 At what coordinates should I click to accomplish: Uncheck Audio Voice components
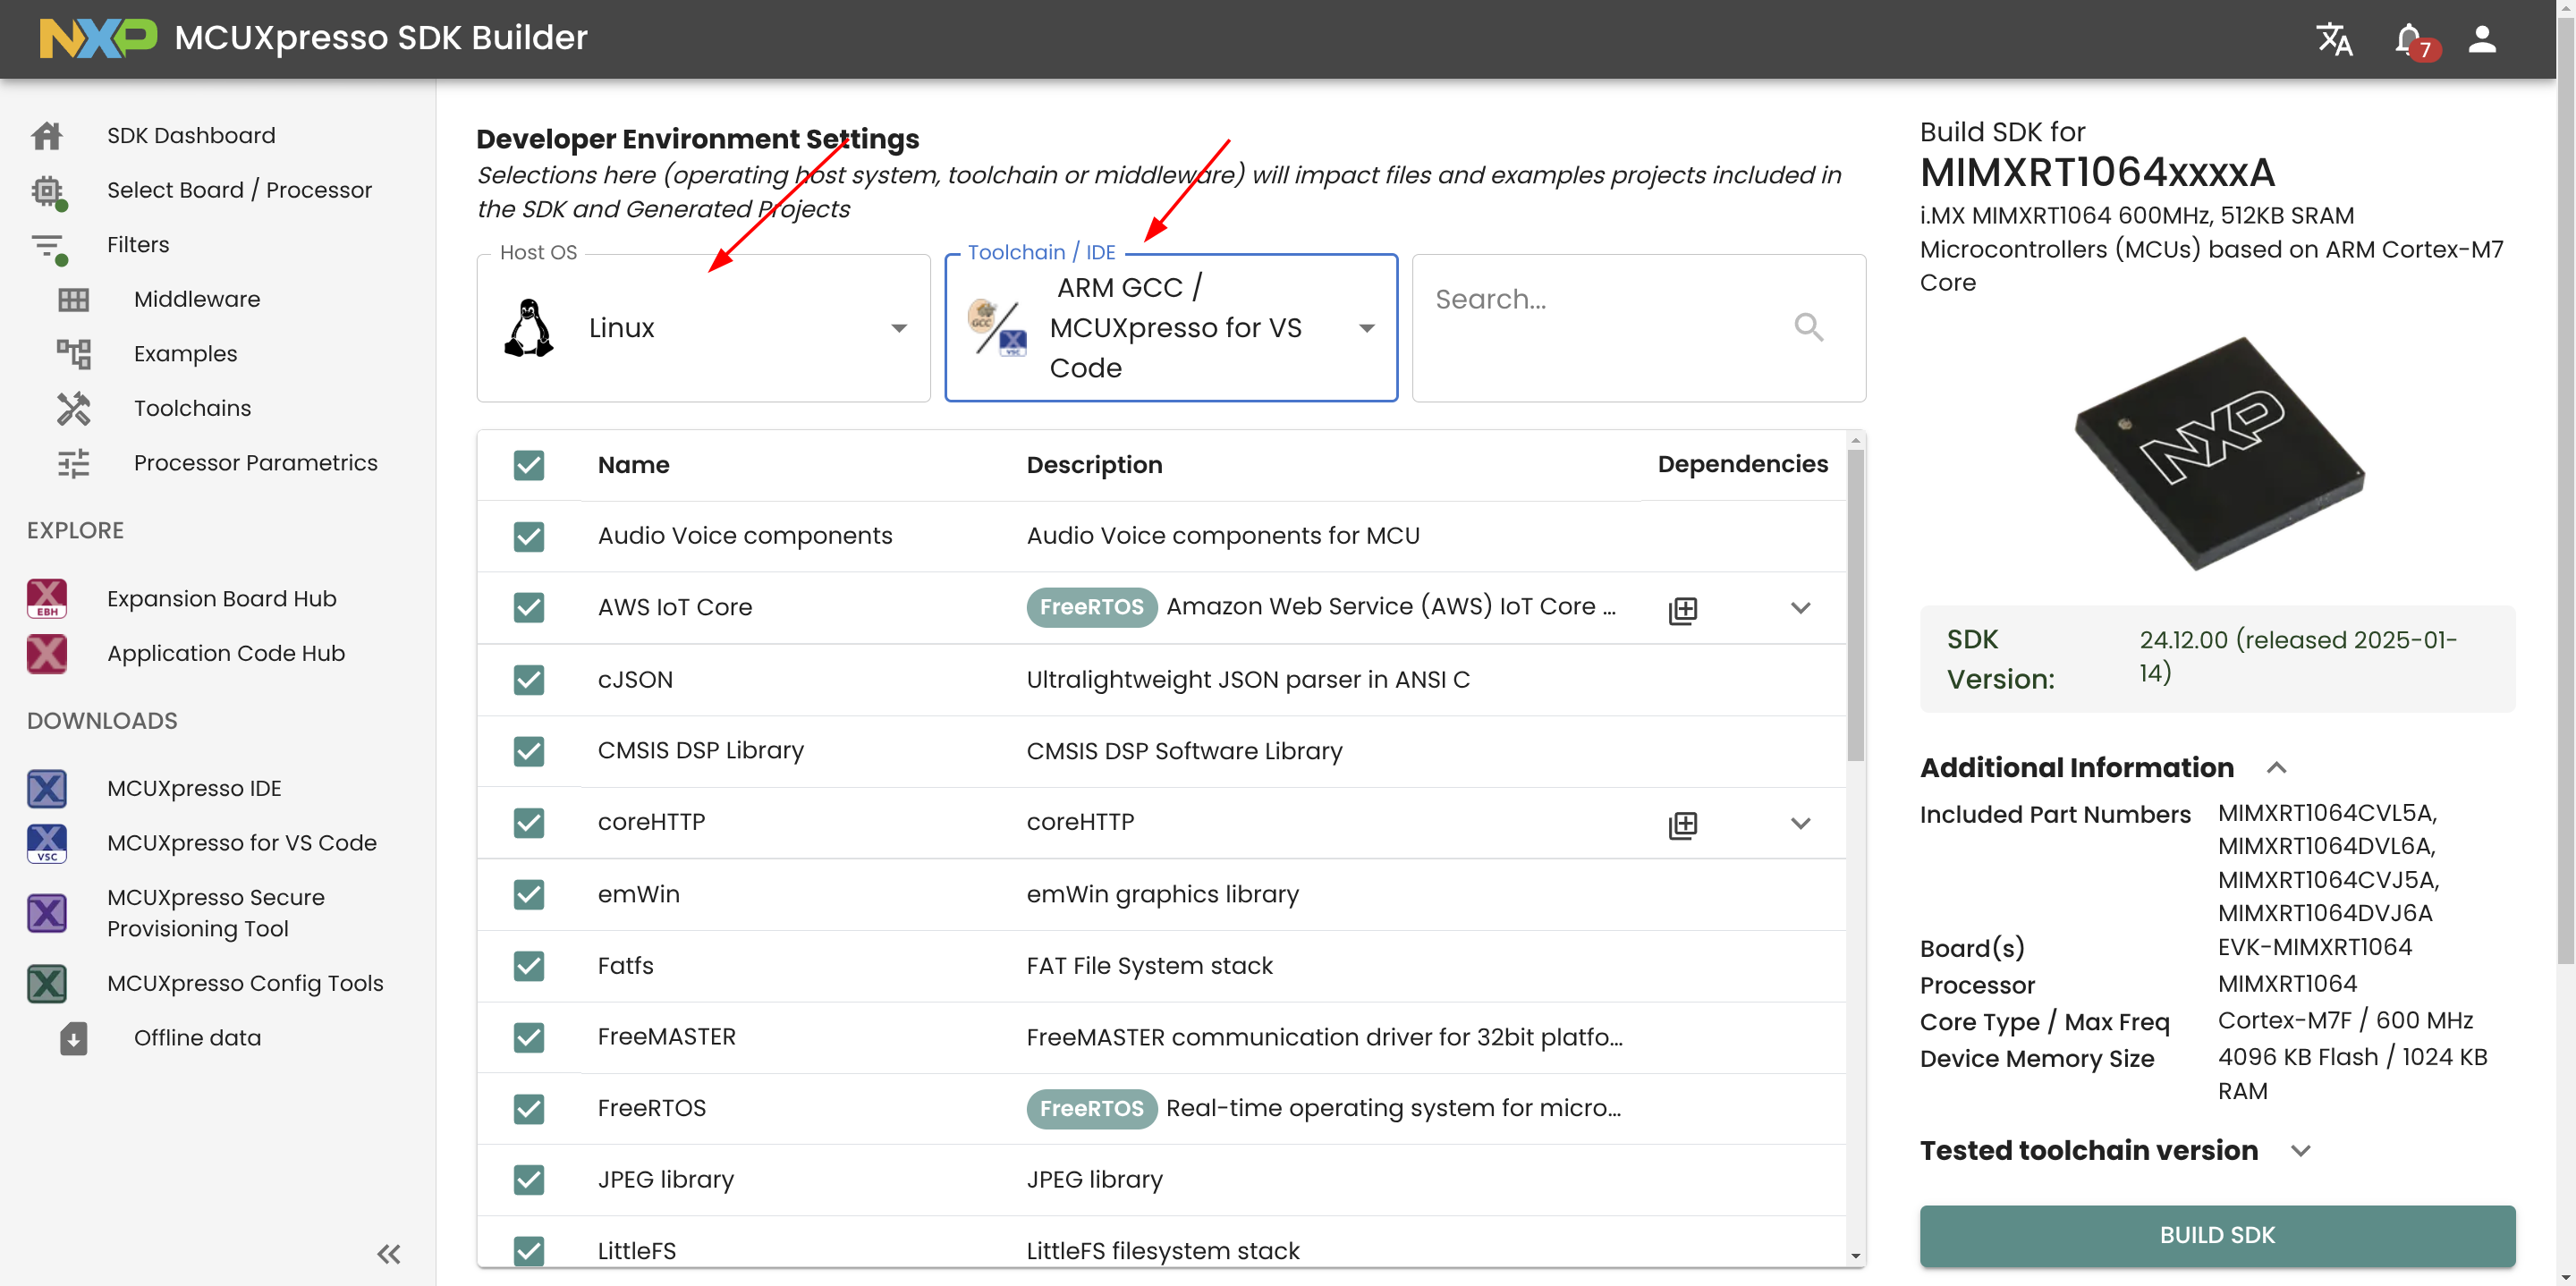[529, 536]
